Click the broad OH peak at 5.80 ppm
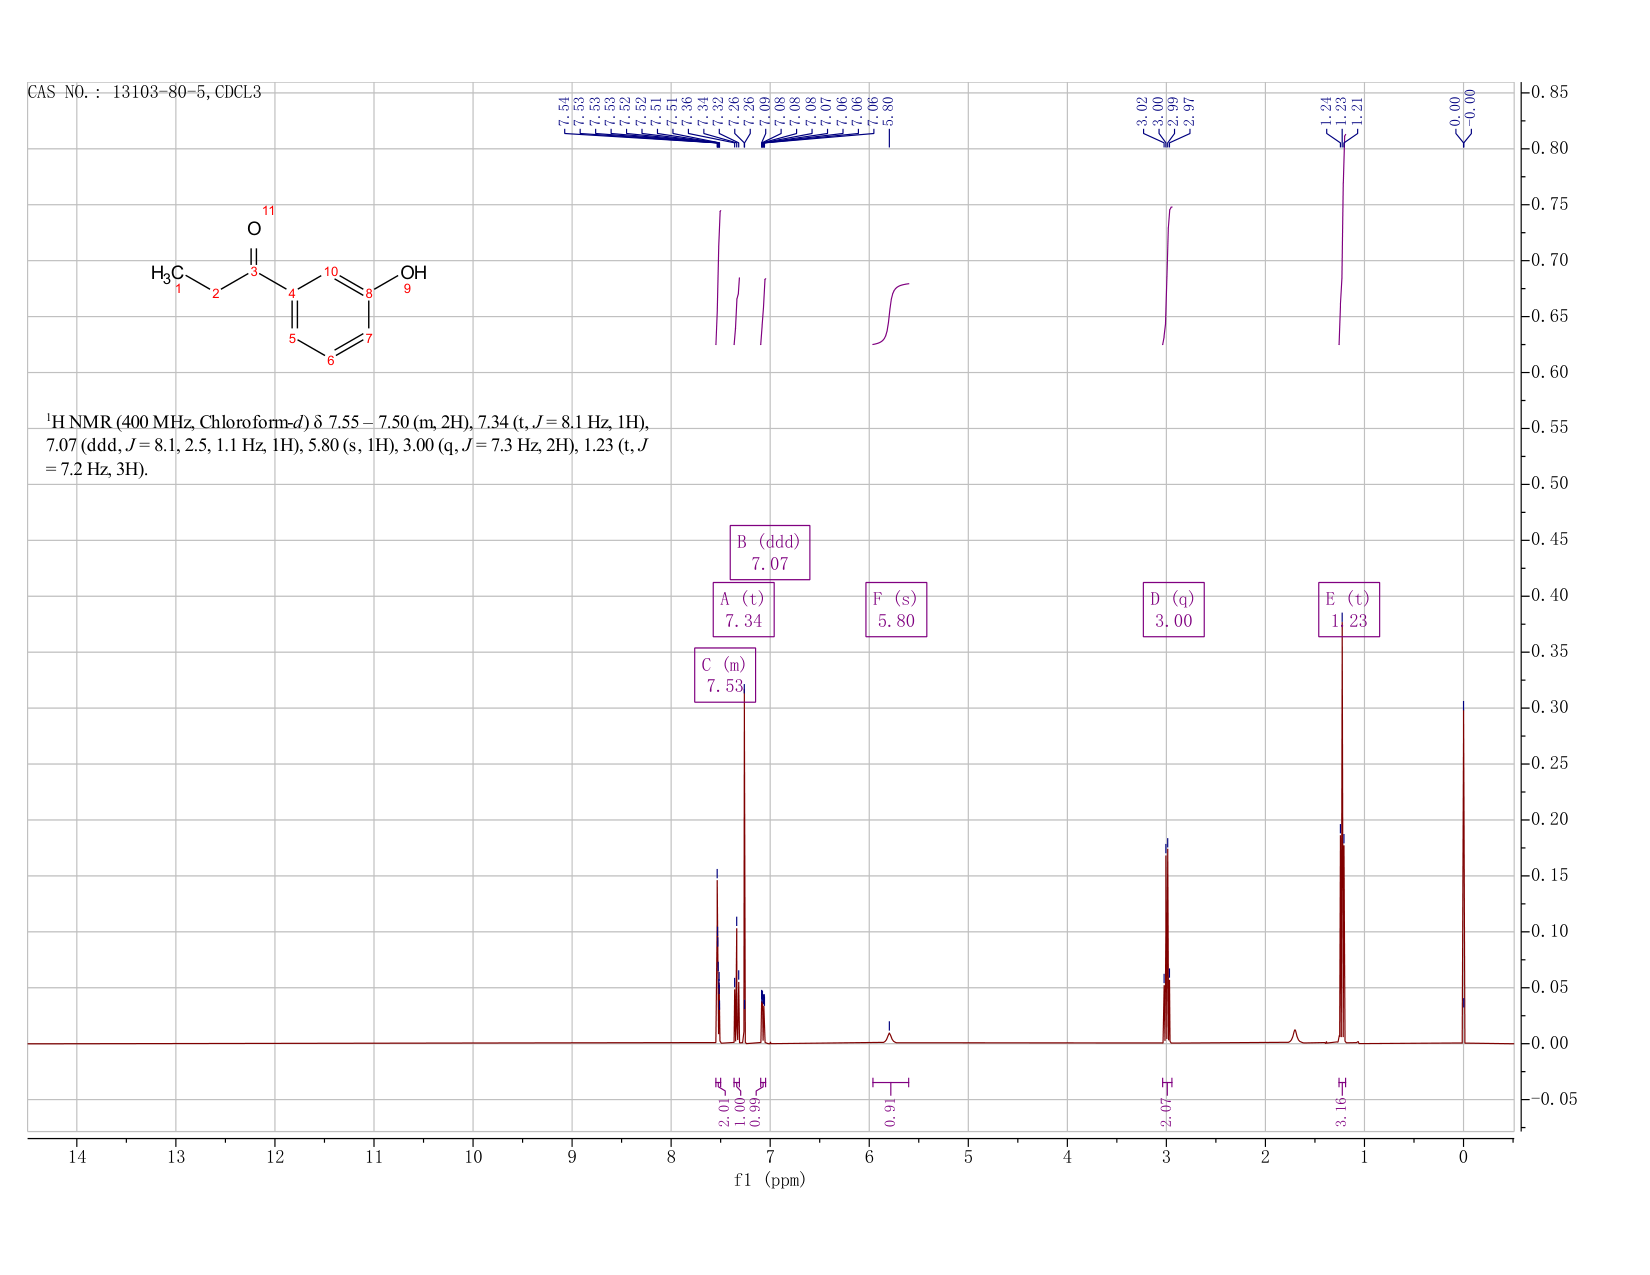Viewport: 1650px width, 1275px height. click(x=889, y=1037)
